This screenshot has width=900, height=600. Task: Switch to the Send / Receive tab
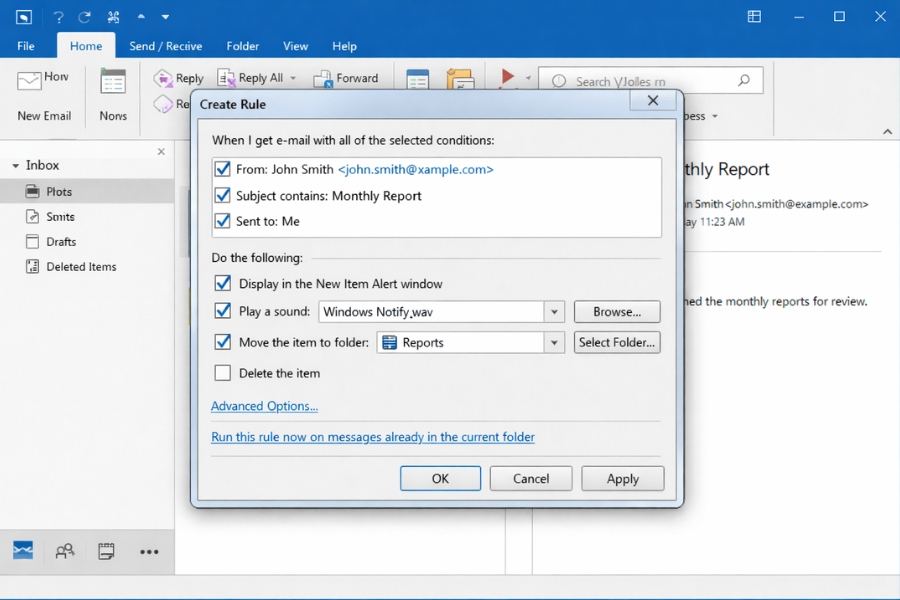(165, 46)
